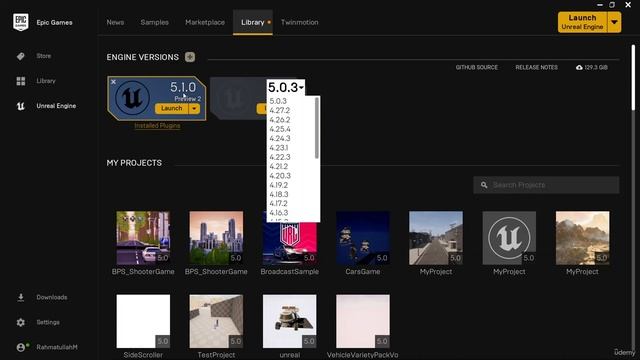The width and height of the screenshot is (640, 360).
Task: Click the version list scrollbar thumb
Action: click(x=317, y=128)
